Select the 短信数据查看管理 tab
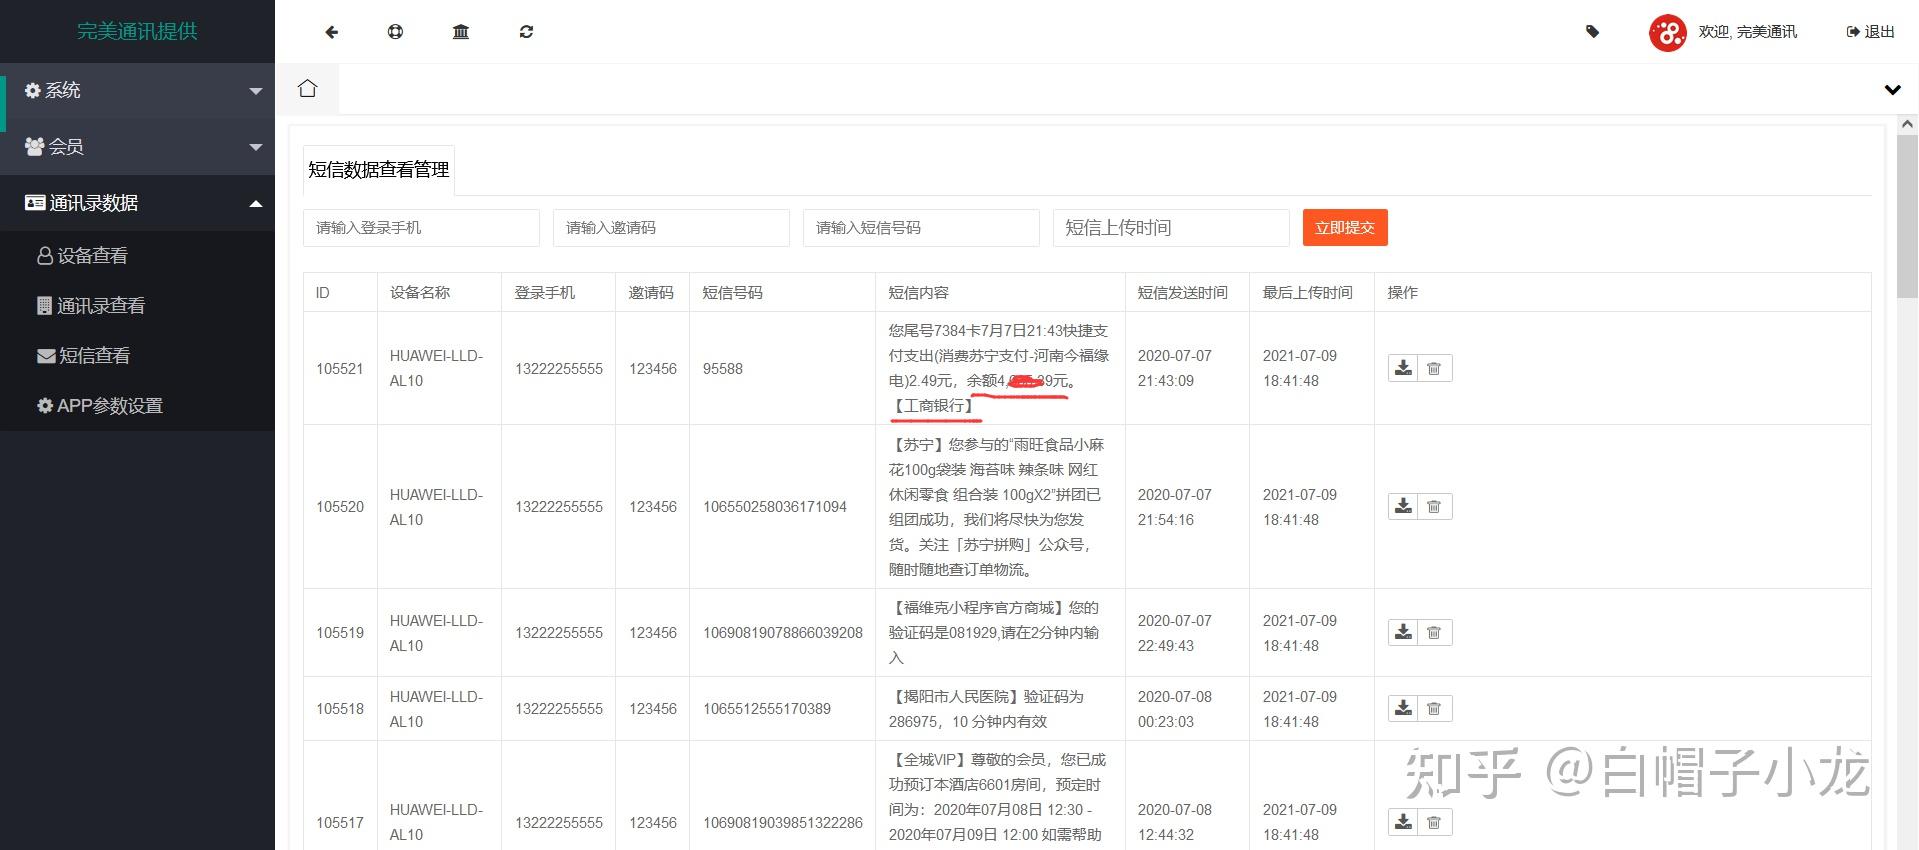1919x850 pixels. coord(379,170)
